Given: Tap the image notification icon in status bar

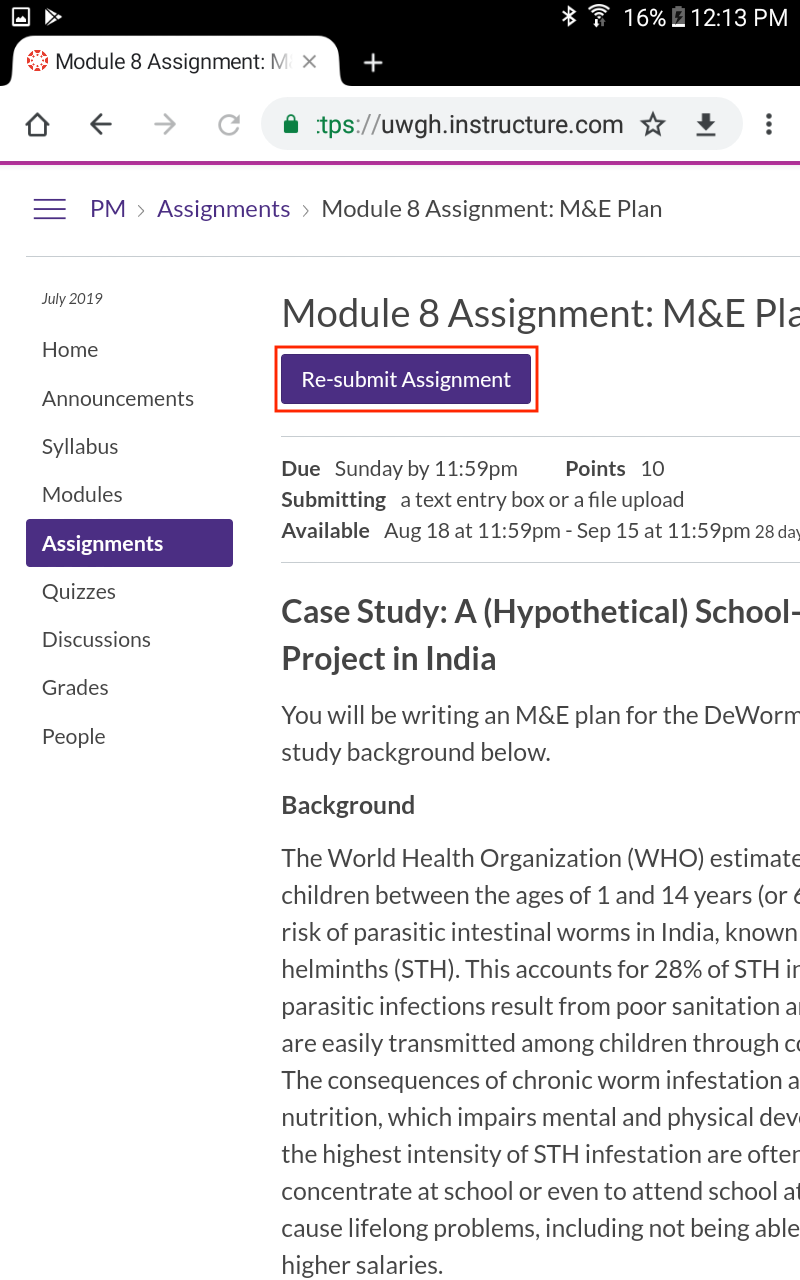Looking at the screenshot, I should [20, 16].
